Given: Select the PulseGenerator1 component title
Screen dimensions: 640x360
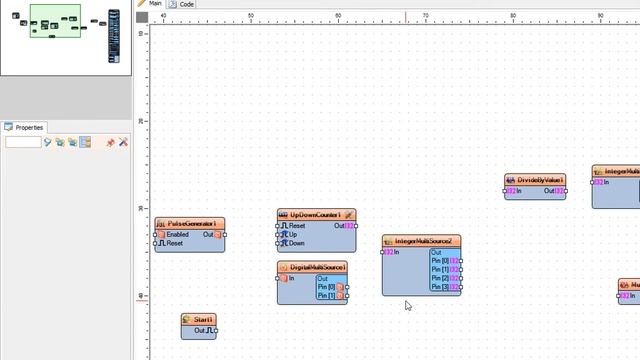Looking at the screenshot, I should [x=192, y=224].
